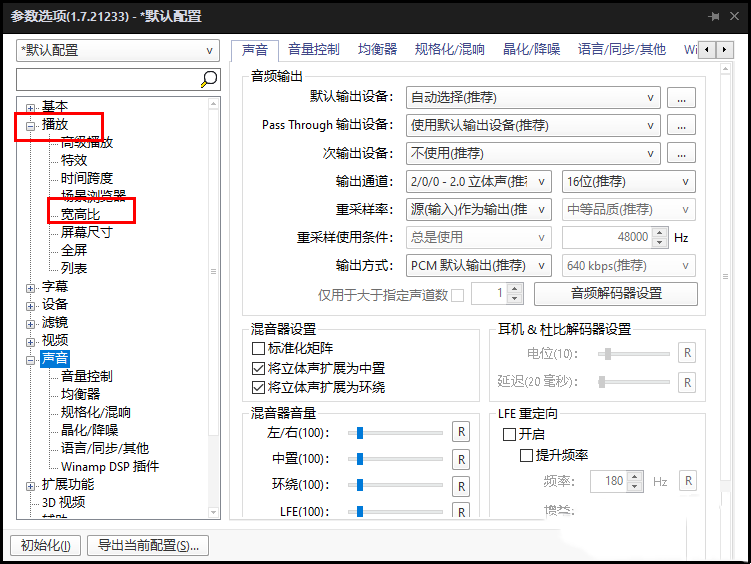This screenshot has width=751, height=564.
Task: Open browse button for default output device
Action: coord(681,98)
